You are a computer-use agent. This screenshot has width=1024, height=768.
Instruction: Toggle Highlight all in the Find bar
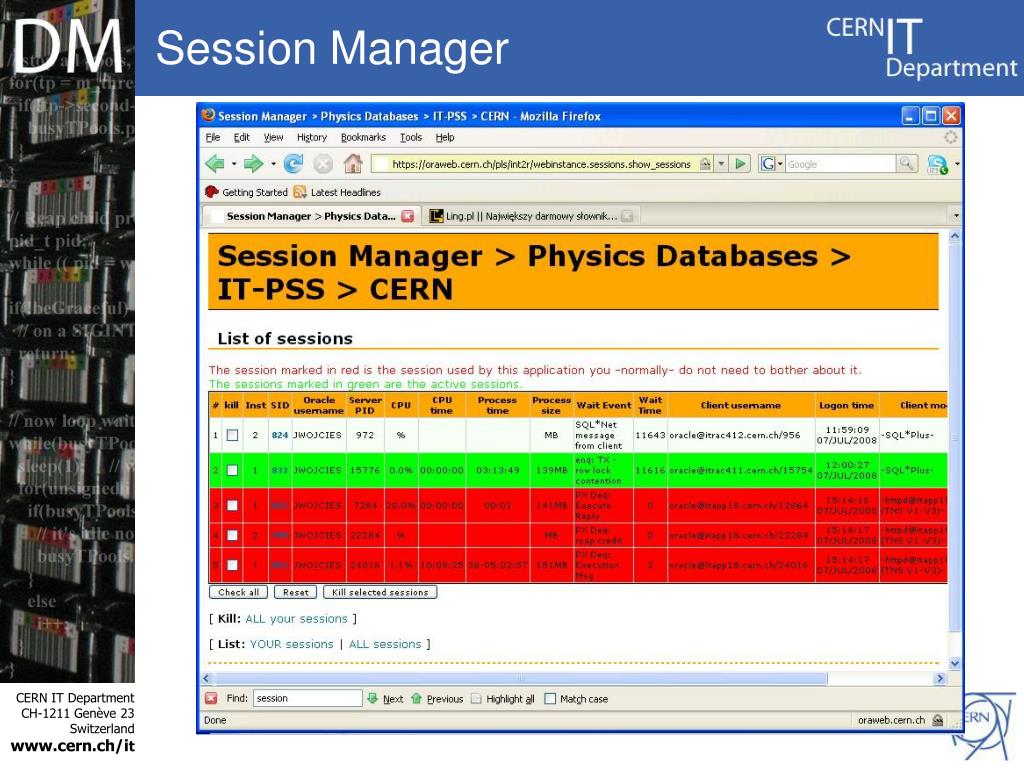tap(503, 699)
